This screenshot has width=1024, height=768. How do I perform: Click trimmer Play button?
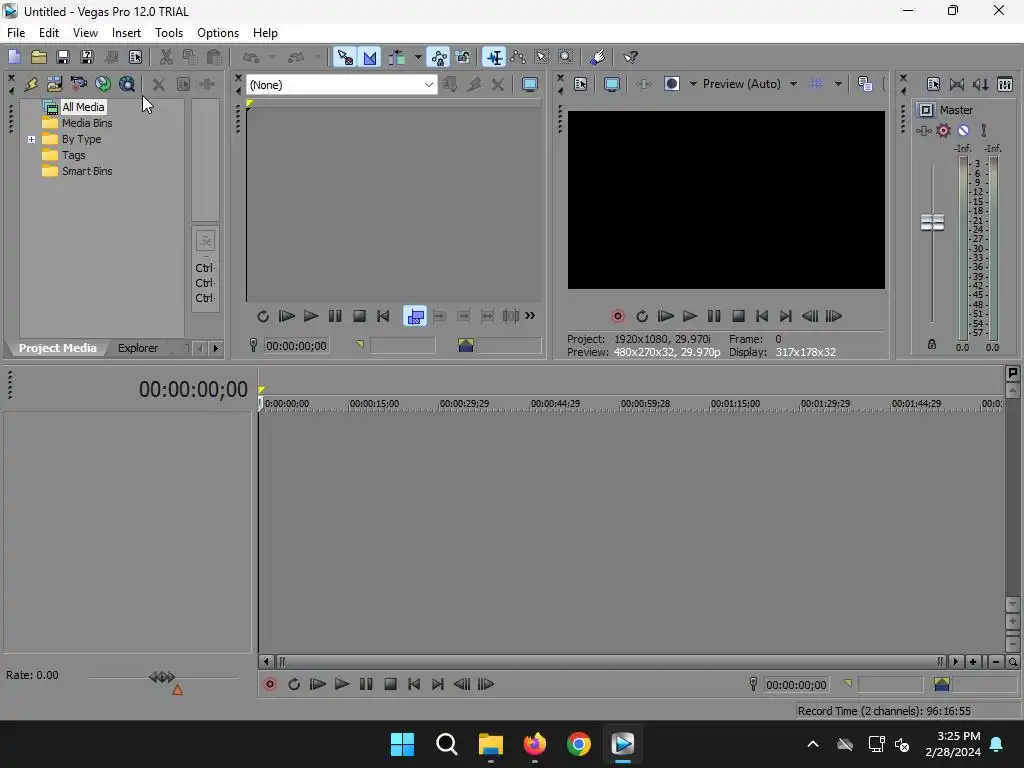click(311, 317)
